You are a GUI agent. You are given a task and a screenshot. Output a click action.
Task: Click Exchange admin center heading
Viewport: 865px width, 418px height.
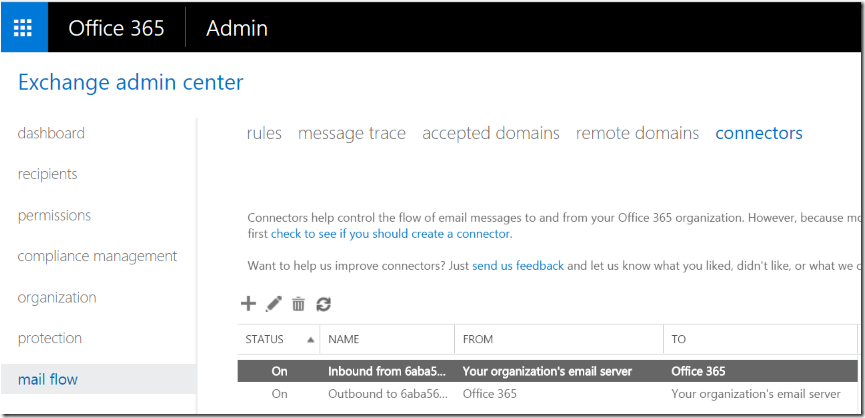click(131, 83)
